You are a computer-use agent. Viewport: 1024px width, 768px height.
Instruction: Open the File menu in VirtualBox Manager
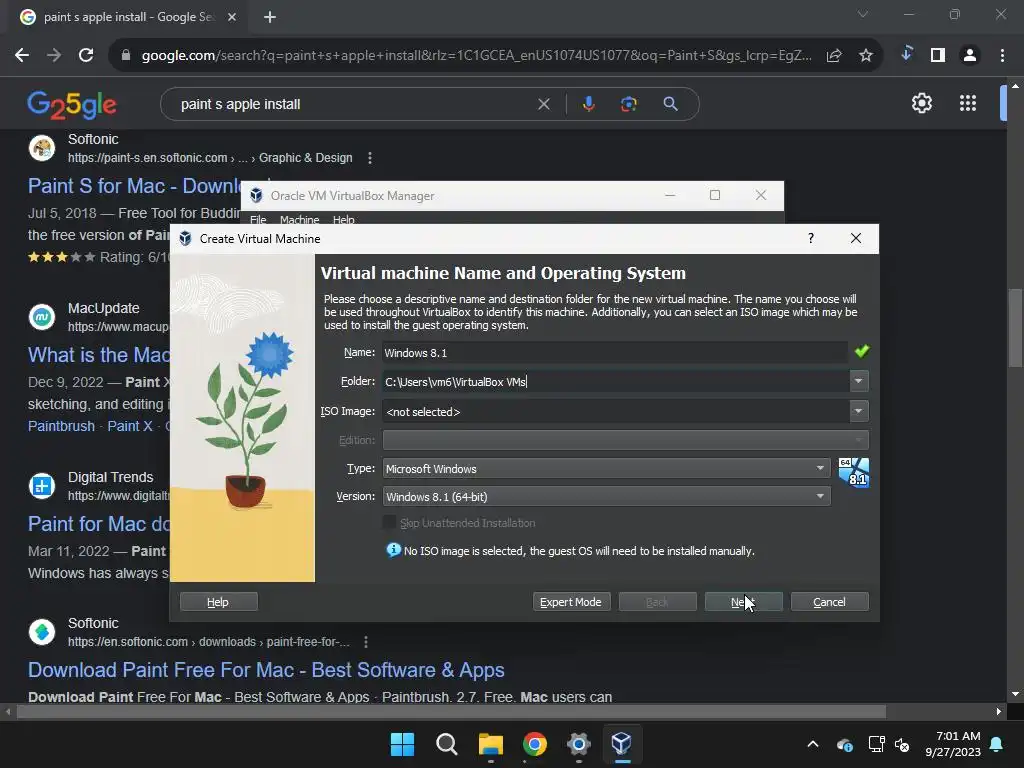click(x=258, y=219)
